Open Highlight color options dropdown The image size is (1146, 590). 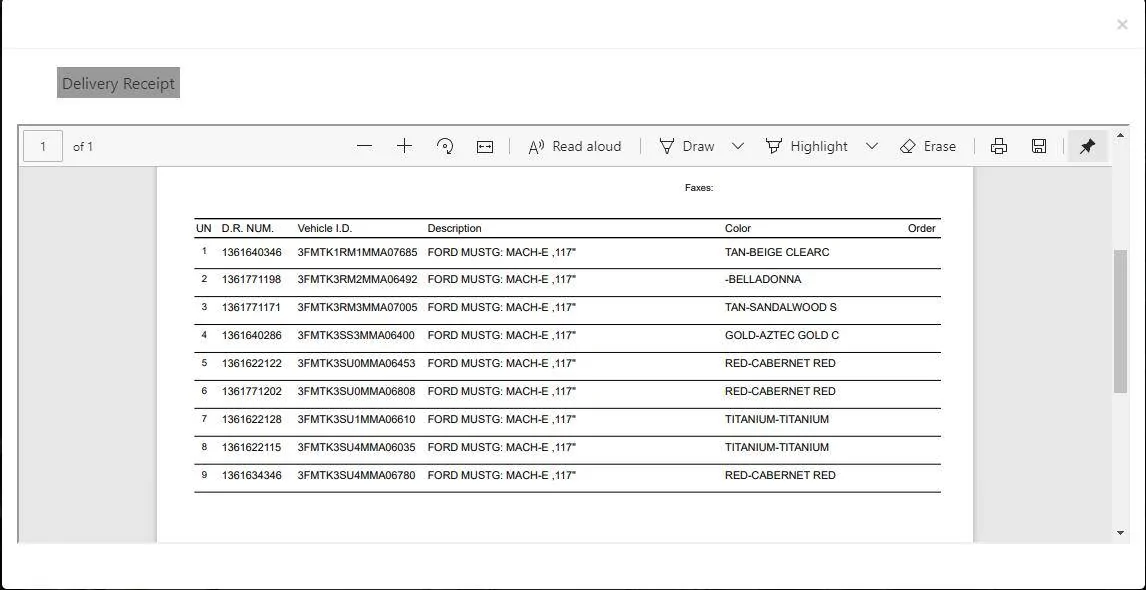click(871, 146)
